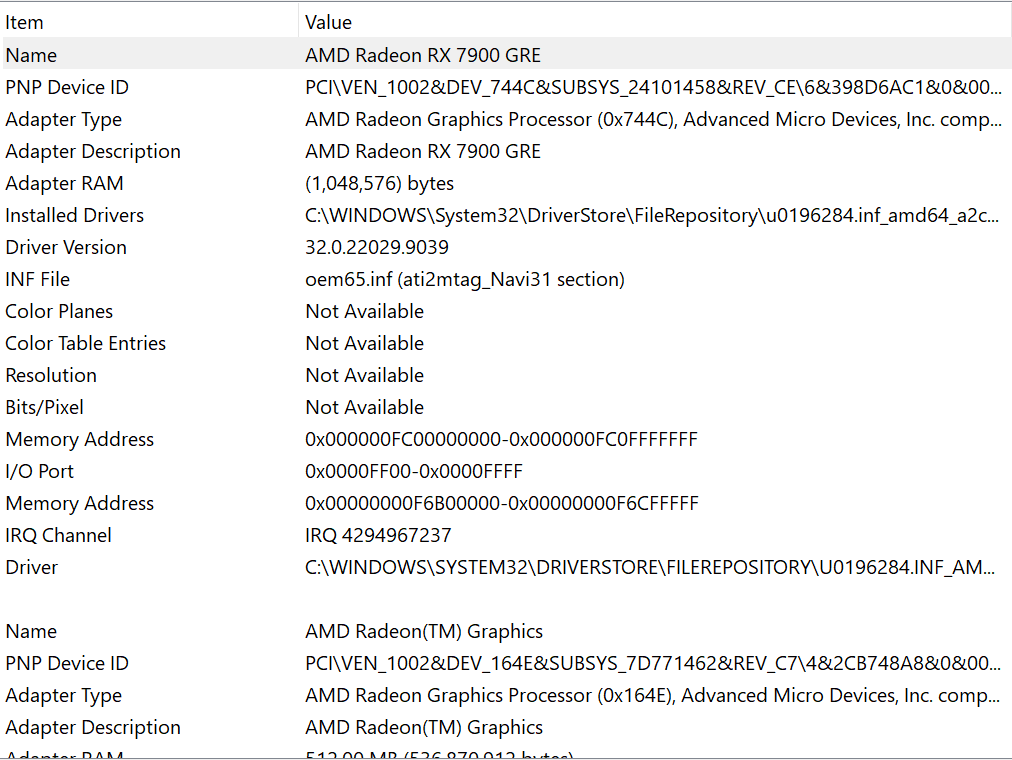Screen dimensions: 1012x760
Task: Select the Bits/Pixel row
Action: [x=44, y=407]
